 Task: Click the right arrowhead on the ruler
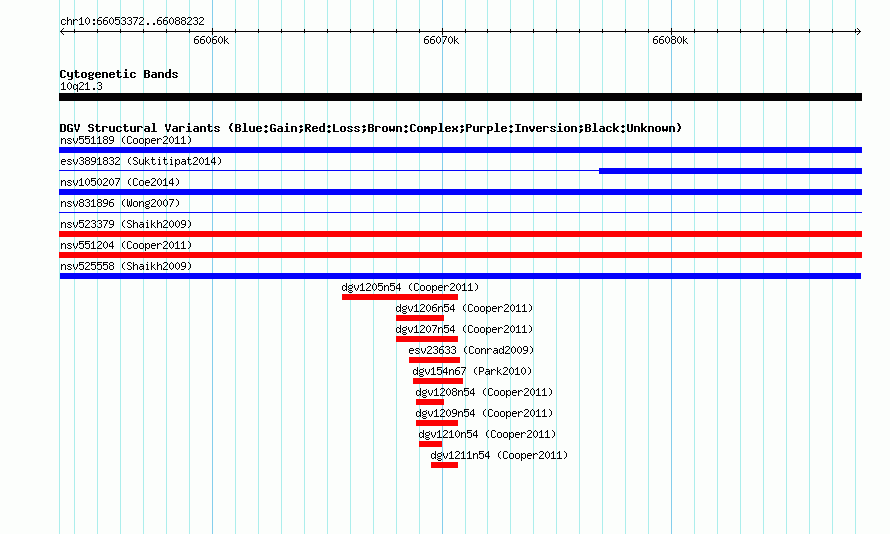pyautogui.click(x=858, y=31)
